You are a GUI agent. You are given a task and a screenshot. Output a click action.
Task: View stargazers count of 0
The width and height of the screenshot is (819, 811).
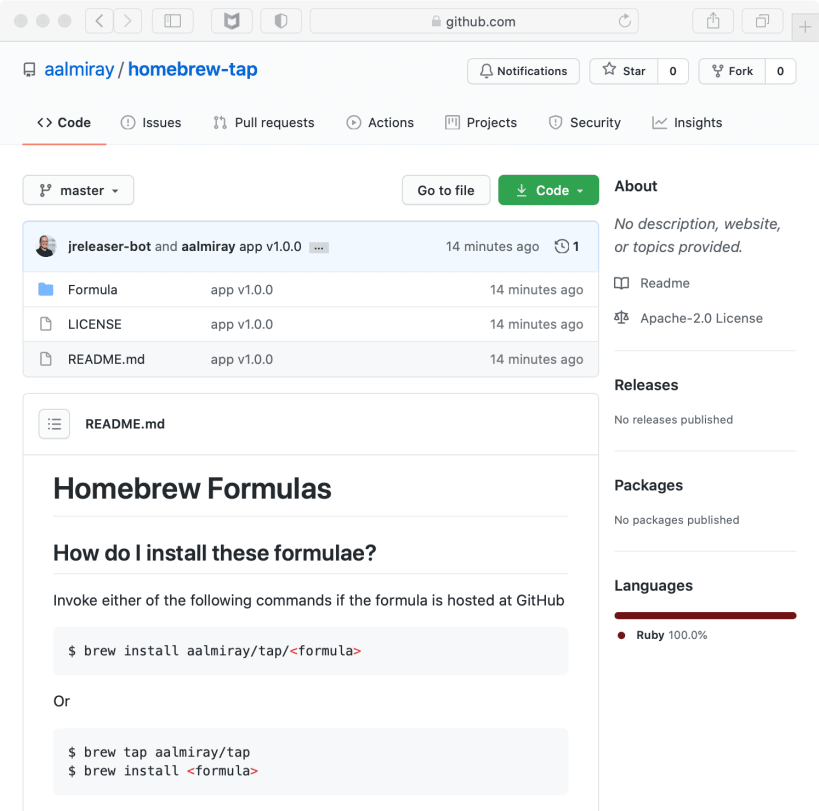(x=673, y=71)
